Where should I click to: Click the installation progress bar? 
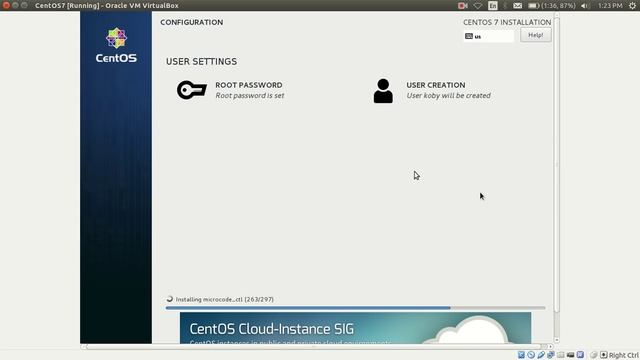point(356,308)
